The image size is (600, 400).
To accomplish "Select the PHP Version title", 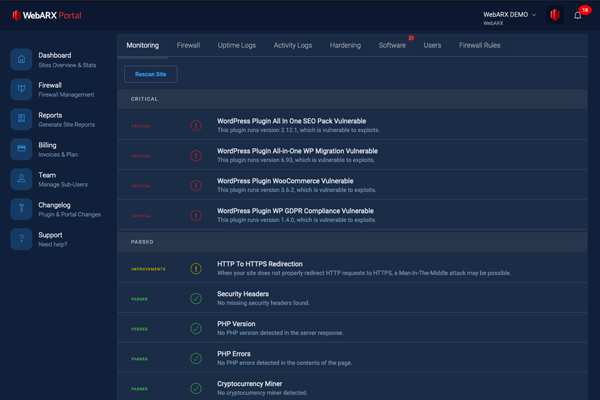I will [236, 324].
